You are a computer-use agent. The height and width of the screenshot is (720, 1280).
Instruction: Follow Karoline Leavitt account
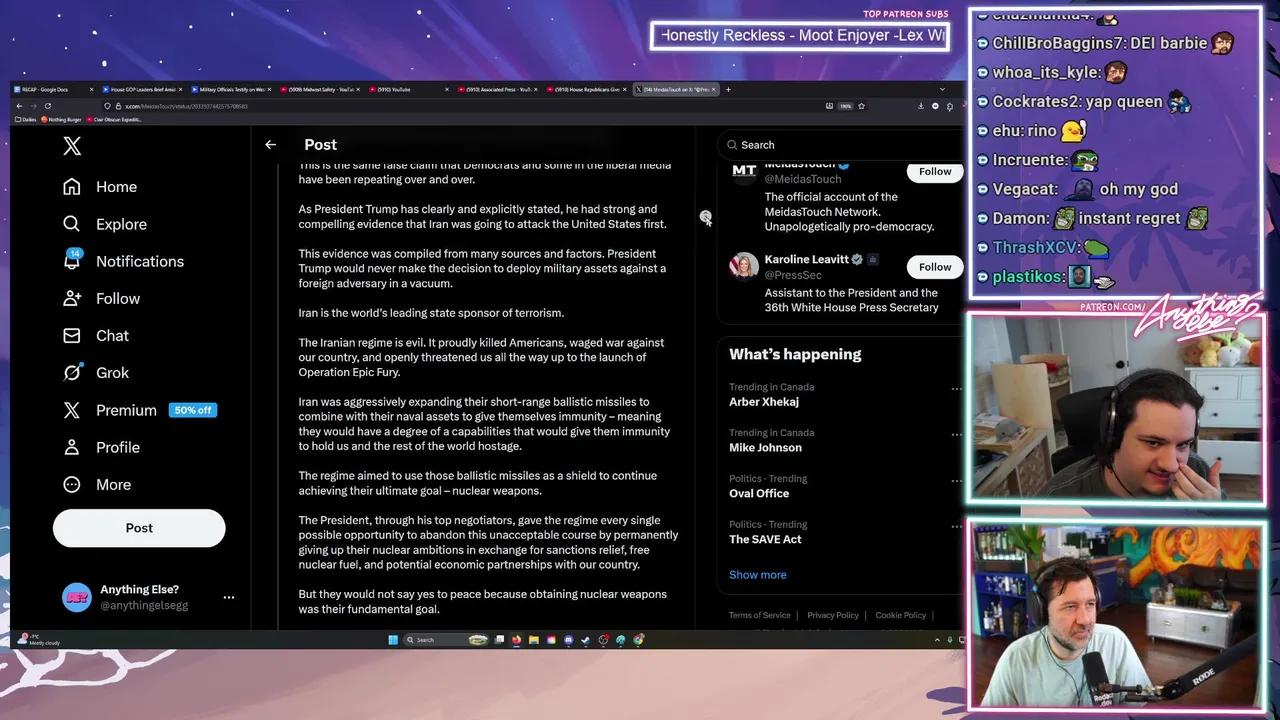(935, 267)
